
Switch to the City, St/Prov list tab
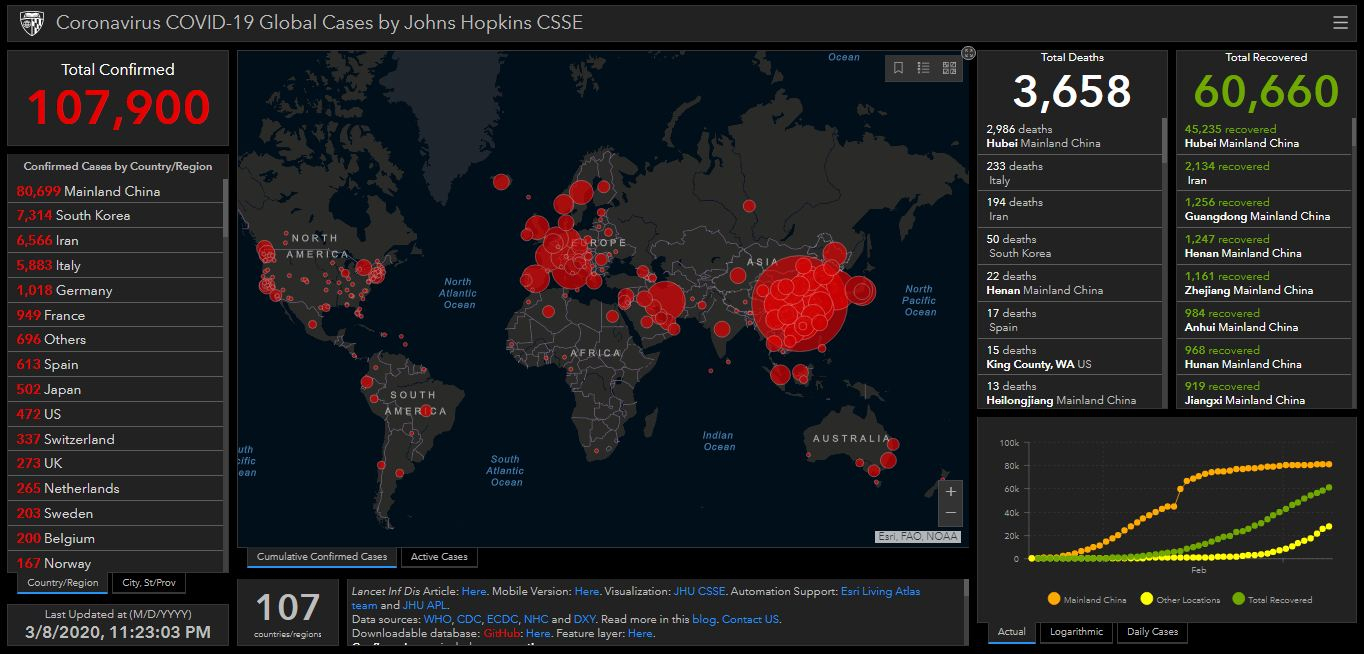pos(148,583)
